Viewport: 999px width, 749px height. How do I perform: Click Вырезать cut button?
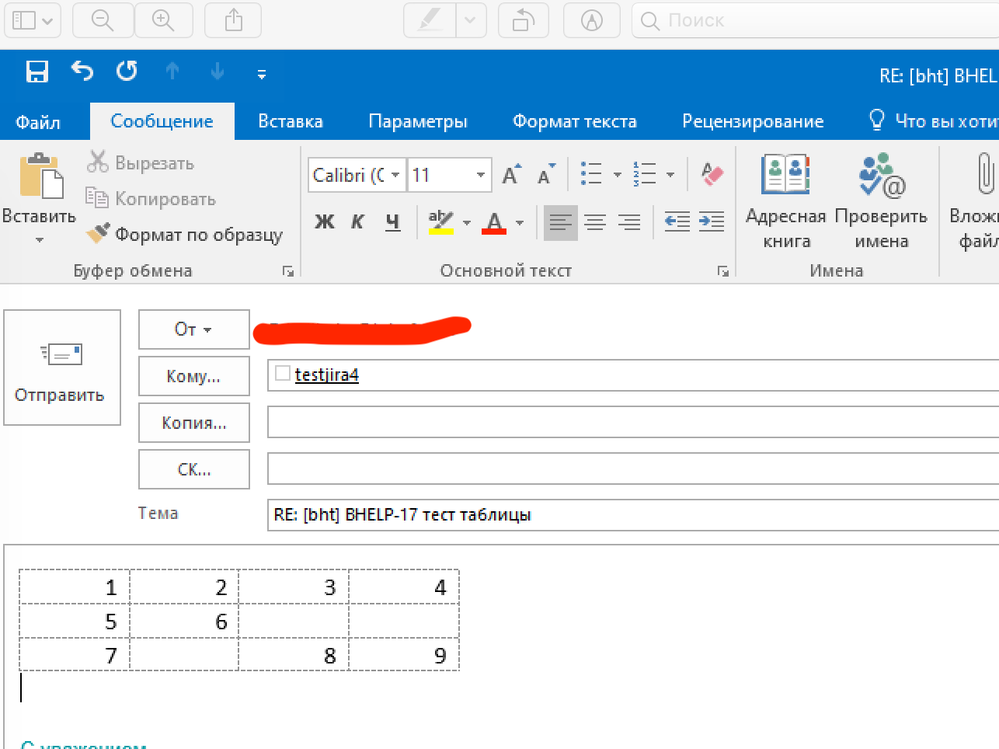[x=140, y=163]
